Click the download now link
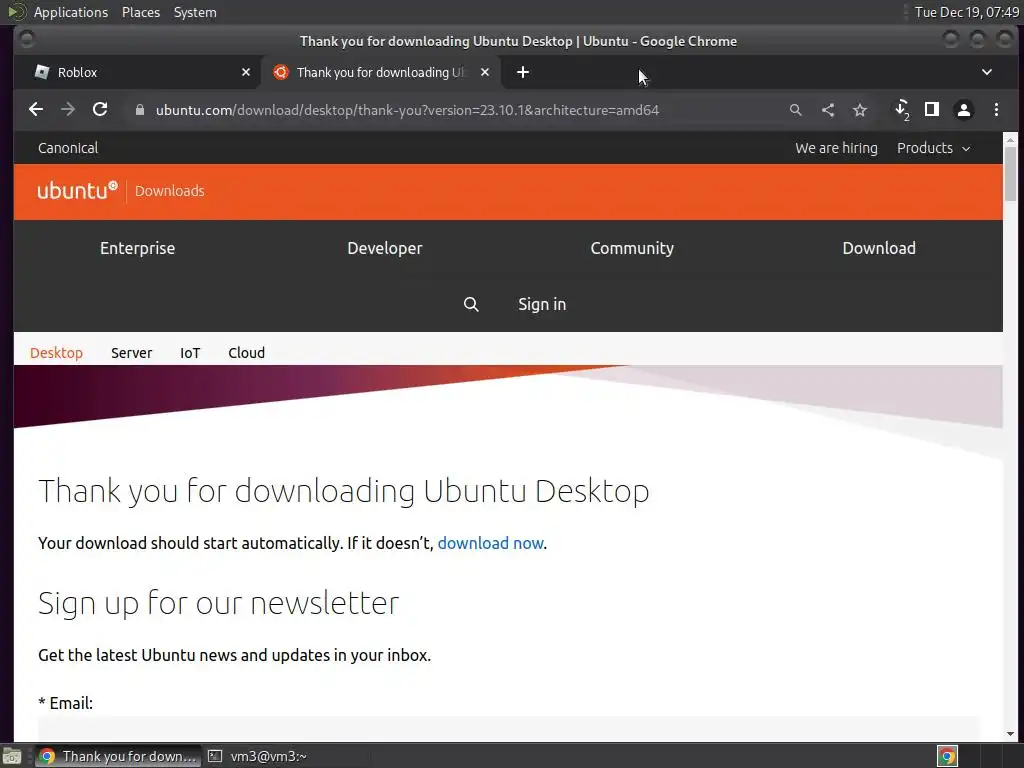The width and height of the screenshot is (1024, 768). (x=490, y=543)
